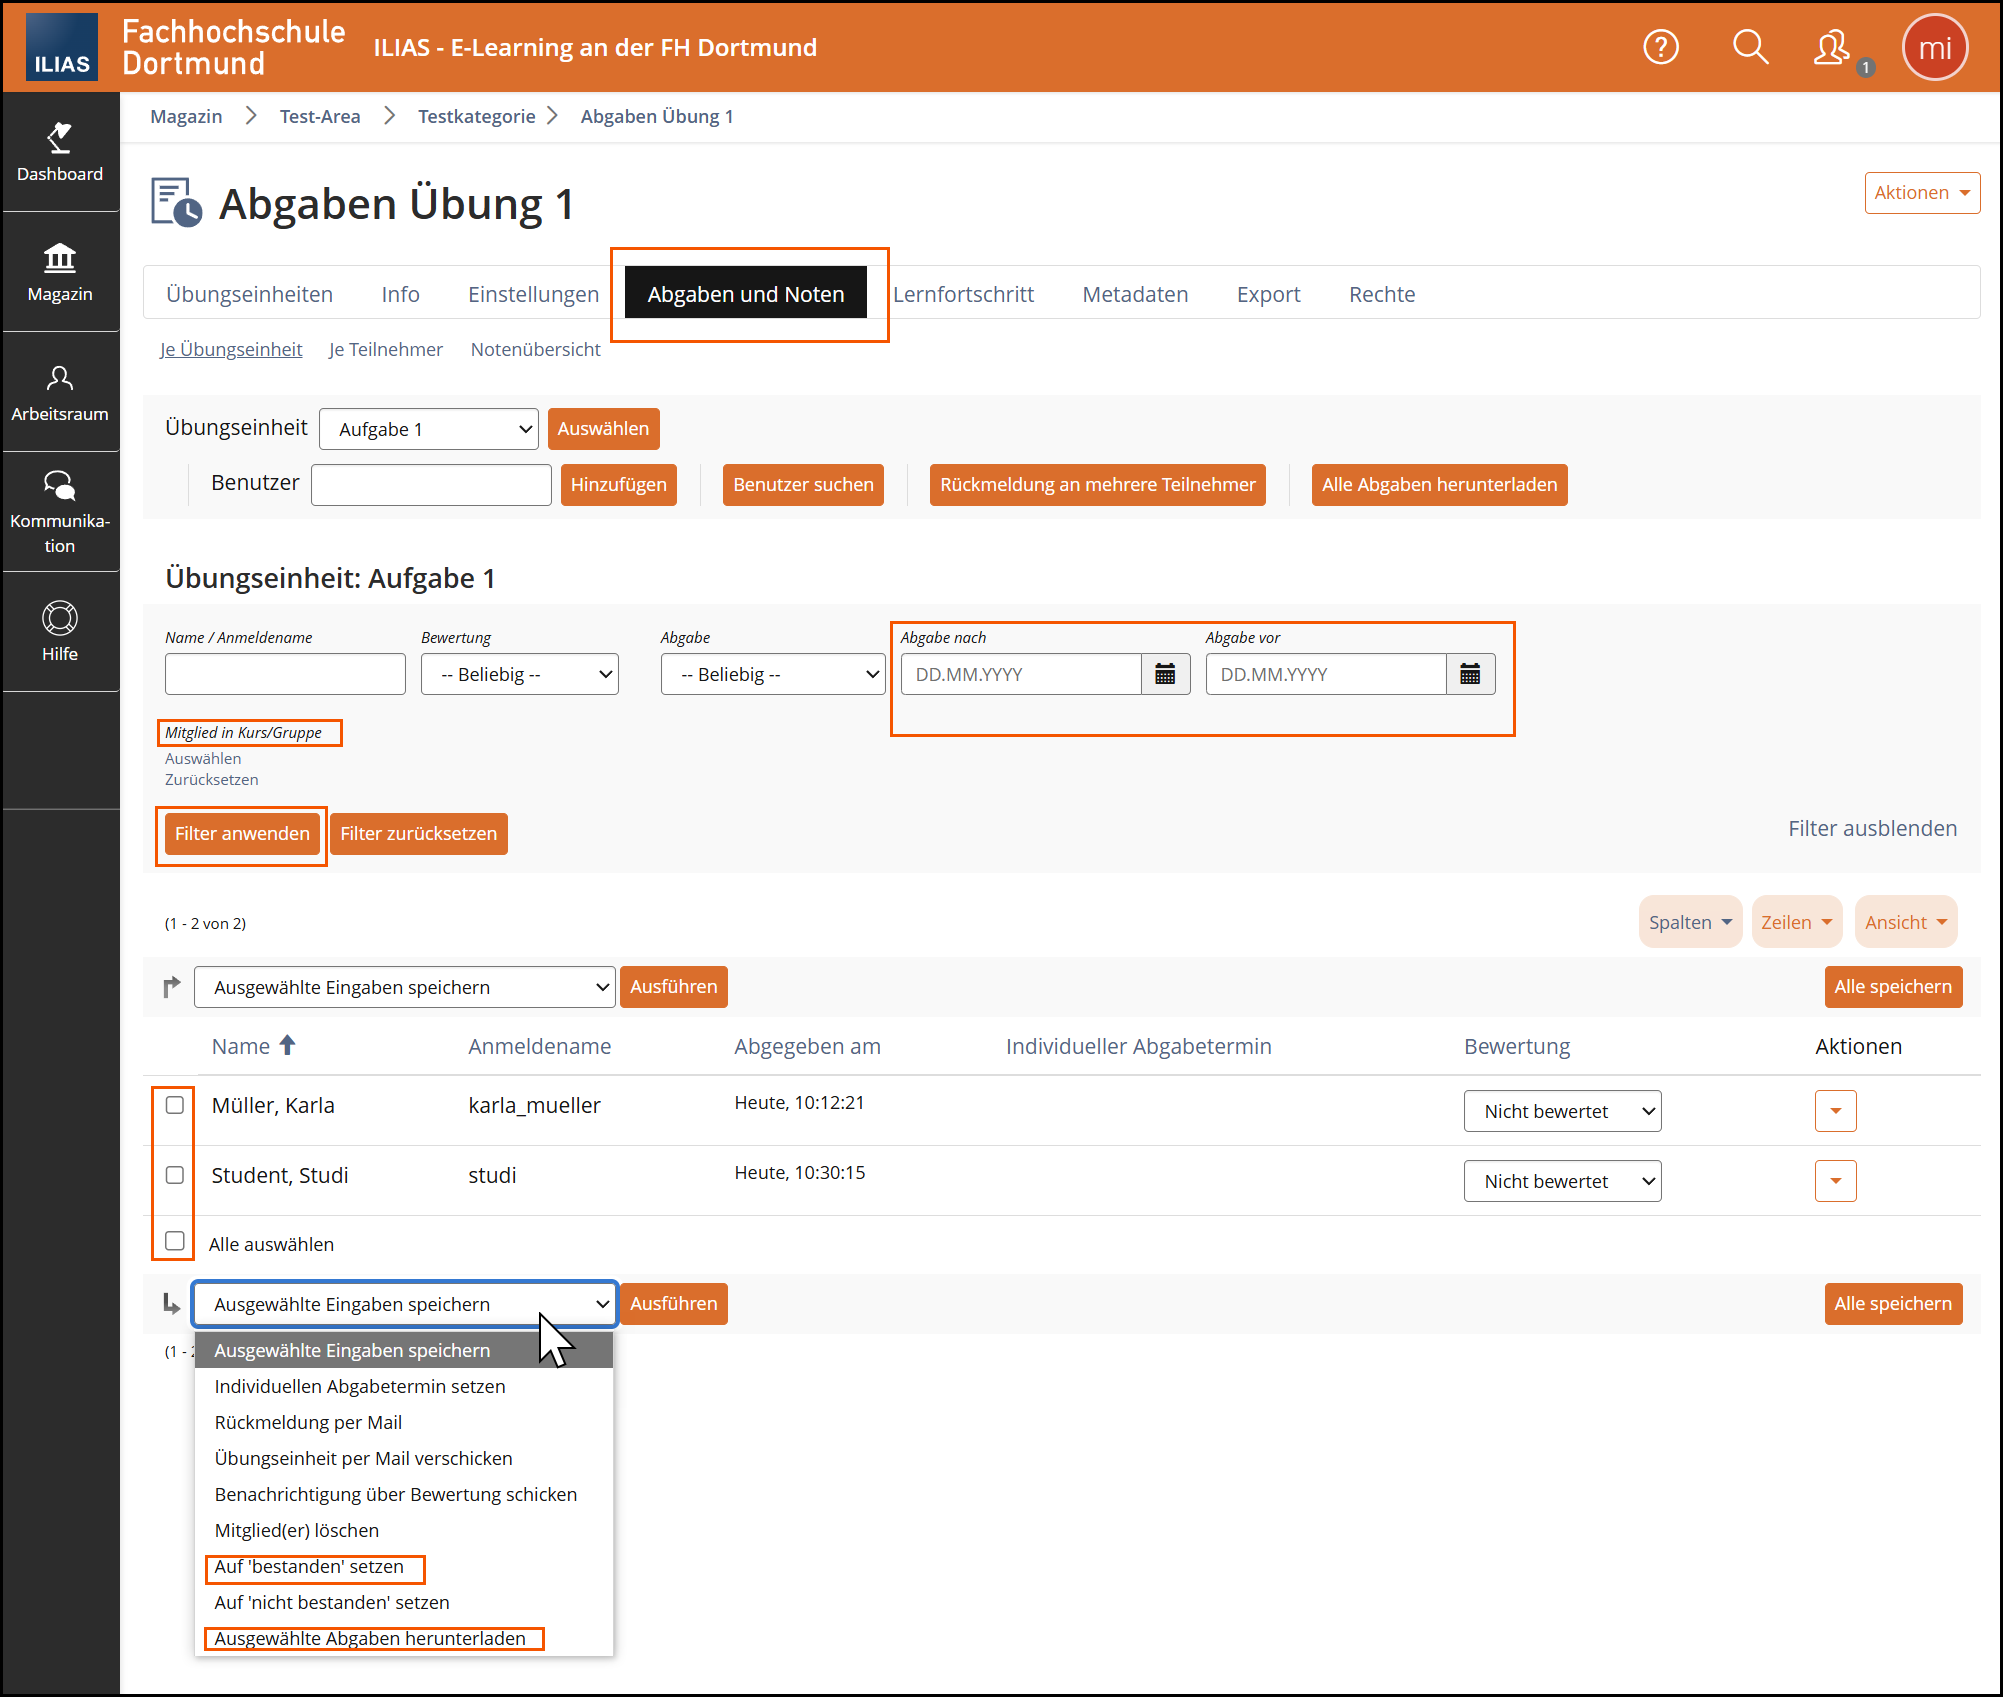2003x1697 pixels.
Task: Check the box for Müller, Karla
Action: 175,1105
